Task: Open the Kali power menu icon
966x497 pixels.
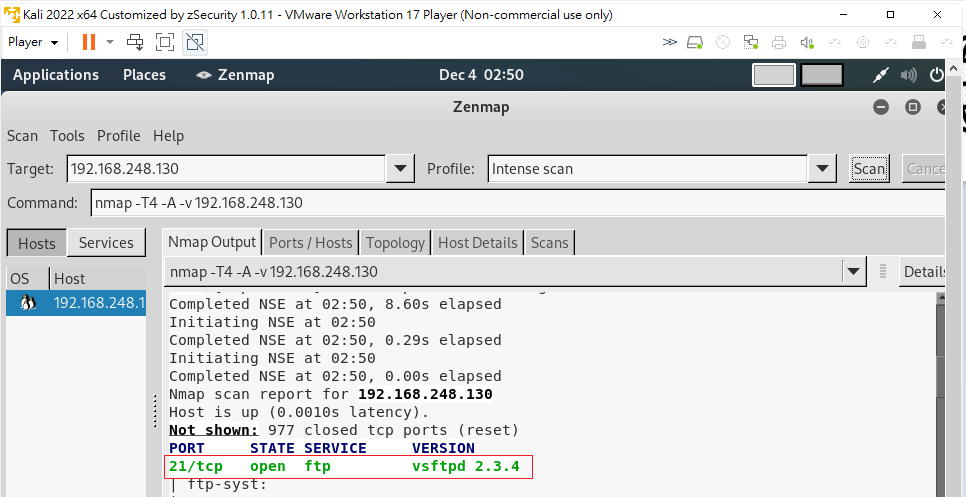Action: tap(937, 75)
